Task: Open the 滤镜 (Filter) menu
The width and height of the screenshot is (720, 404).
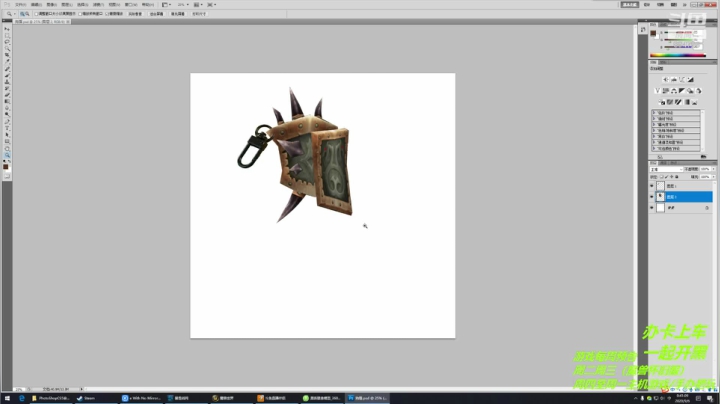Action: (x=98, y=5)
